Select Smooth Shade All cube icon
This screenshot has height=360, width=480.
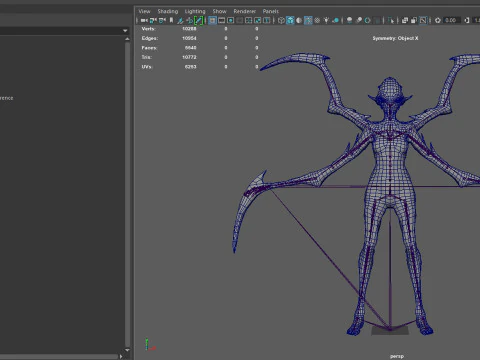(x=290, y=21)
